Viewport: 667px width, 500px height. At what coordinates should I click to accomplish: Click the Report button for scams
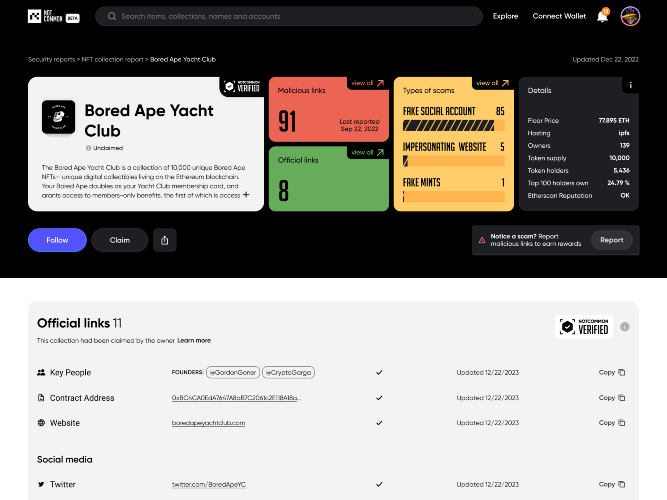(612, 240)
